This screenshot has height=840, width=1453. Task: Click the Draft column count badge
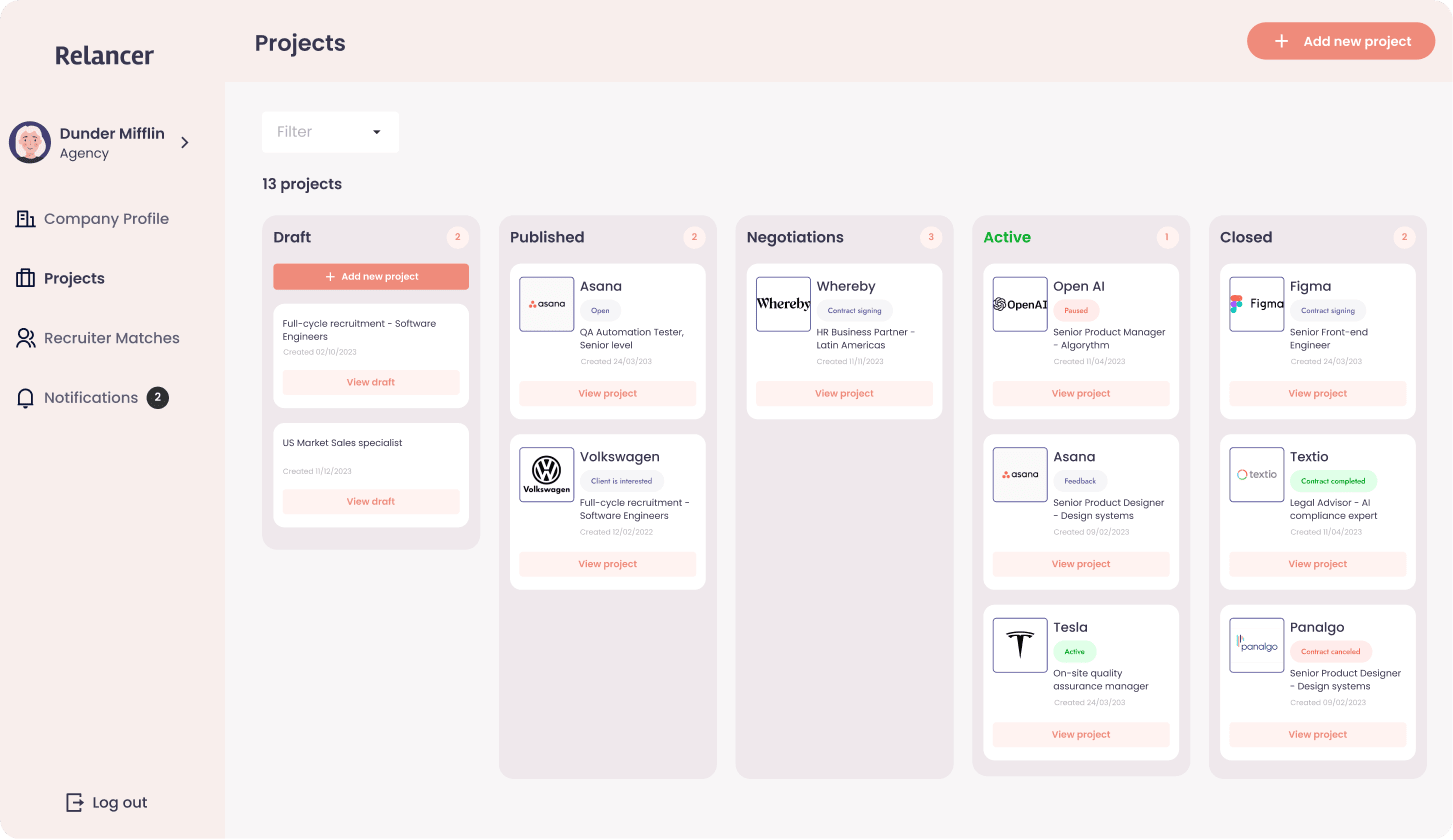(x=458, y=237)
